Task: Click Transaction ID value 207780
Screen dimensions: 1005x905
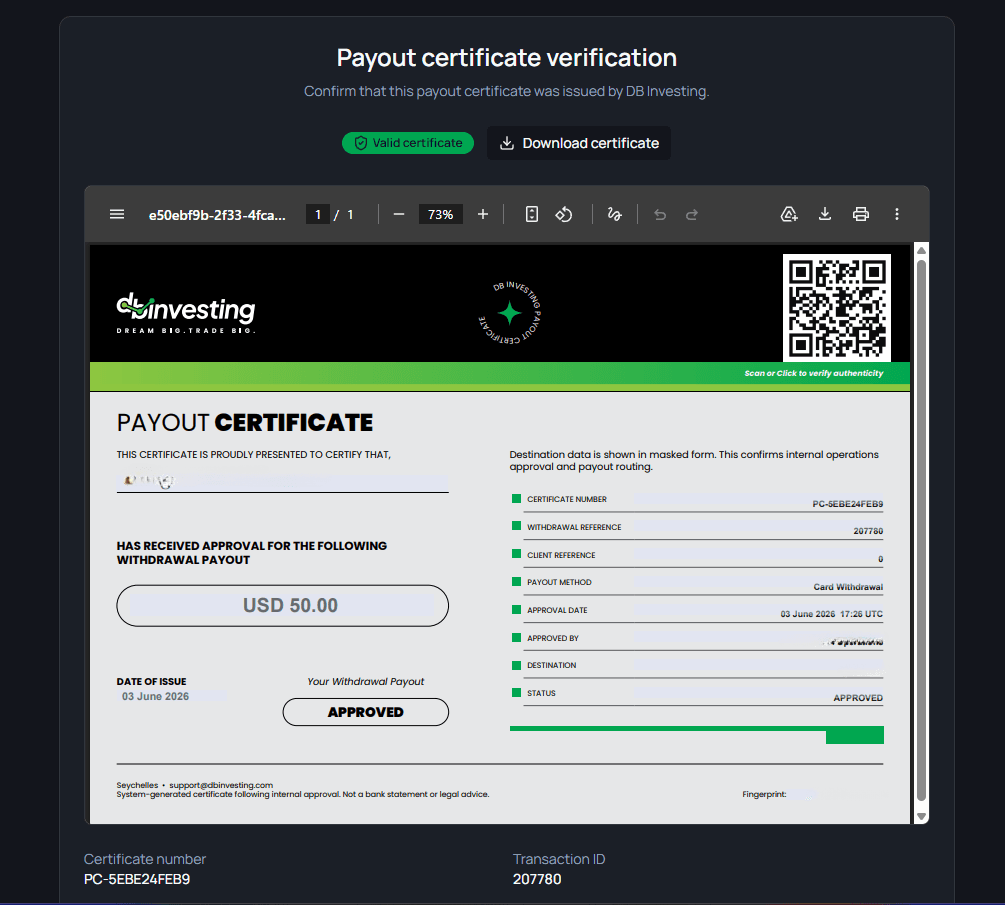Action: pyautogui.click(x=536, y=879)
